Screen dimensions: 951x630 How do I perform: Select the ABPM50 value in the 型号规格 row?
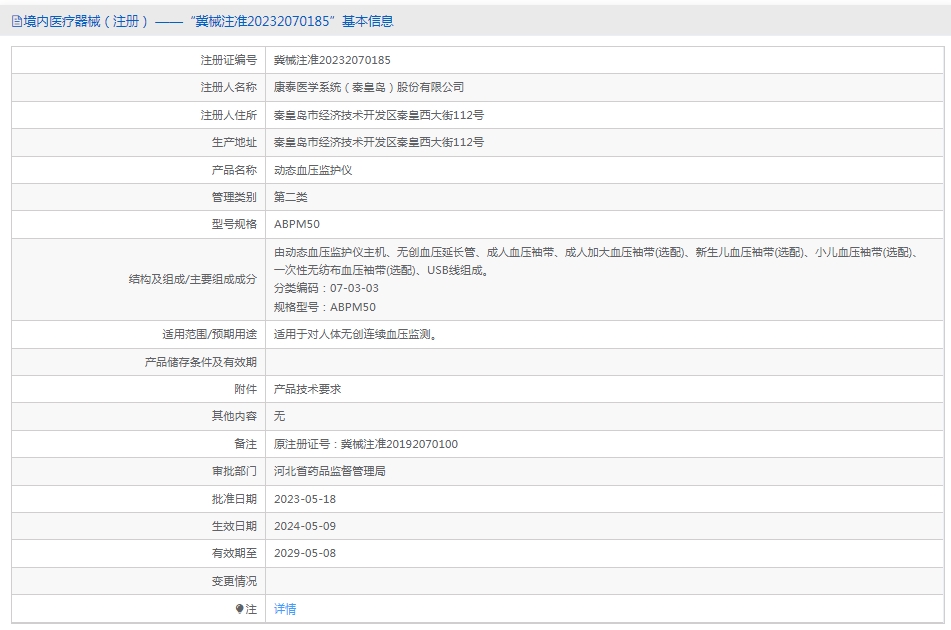pyautogui.click(x=297, y=224)
